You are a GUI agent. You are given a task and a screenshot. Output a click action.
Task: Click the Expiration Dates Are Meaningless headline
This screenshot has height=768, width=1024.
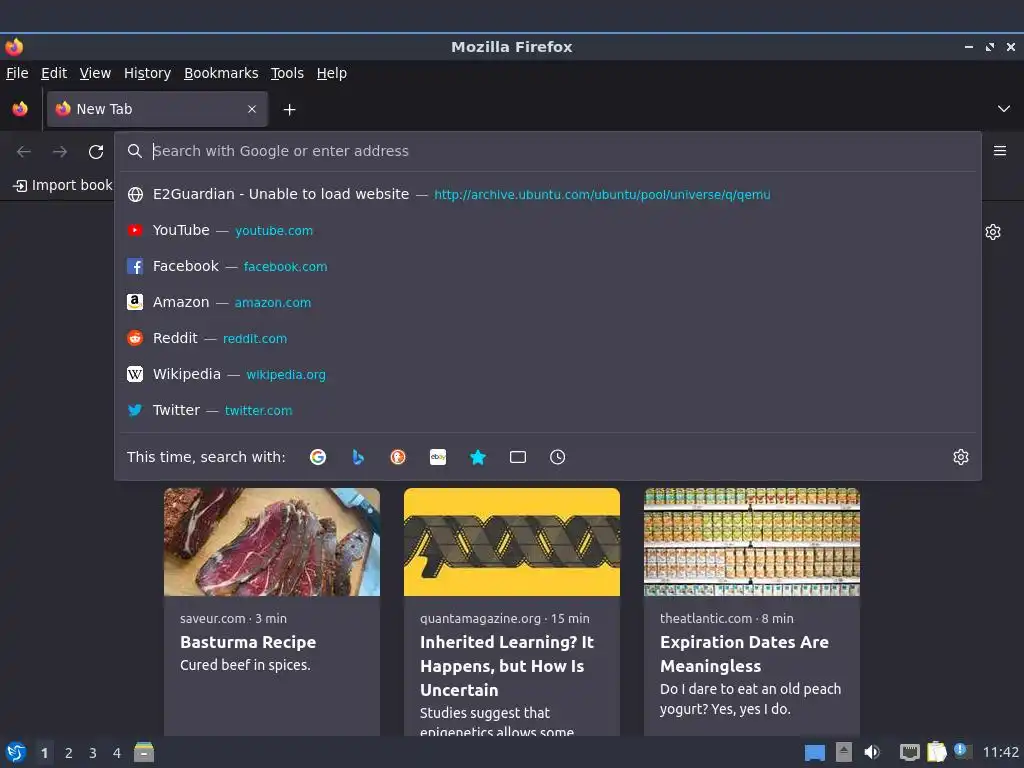click(x=744, y=654)
